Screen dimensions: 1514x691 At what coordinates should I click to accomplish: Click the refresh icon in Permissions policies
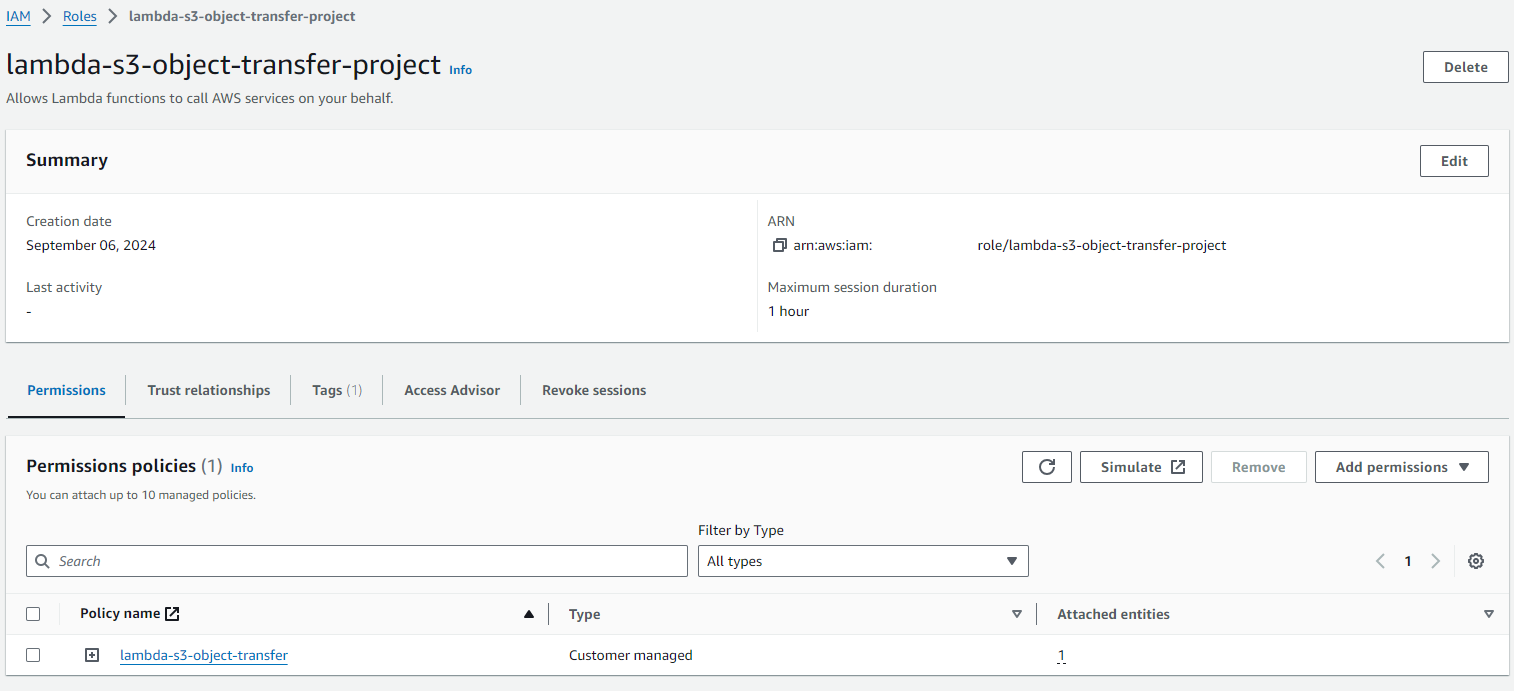click(x=1047, y=467)
